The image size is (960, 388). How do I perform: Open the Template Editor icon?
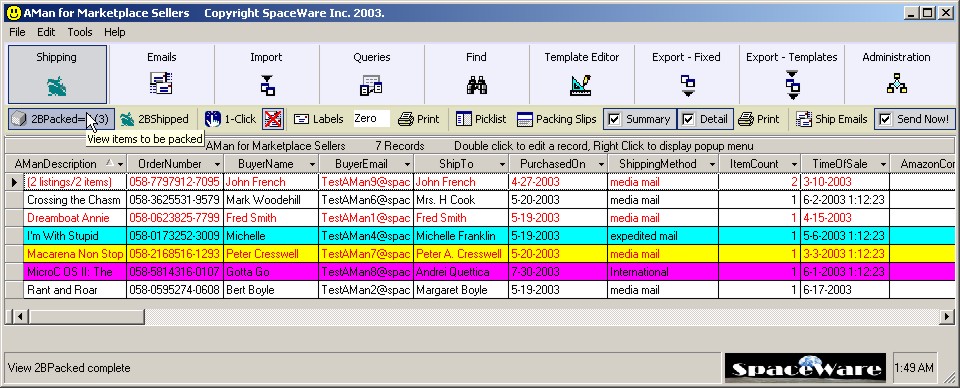pyautogui.click(x=580, y=84)
